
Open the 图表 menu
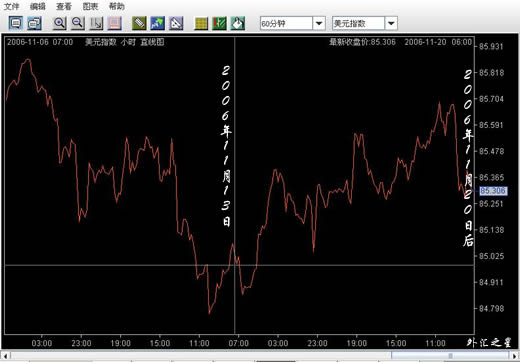pyautogui.click(x=90, y=6)
